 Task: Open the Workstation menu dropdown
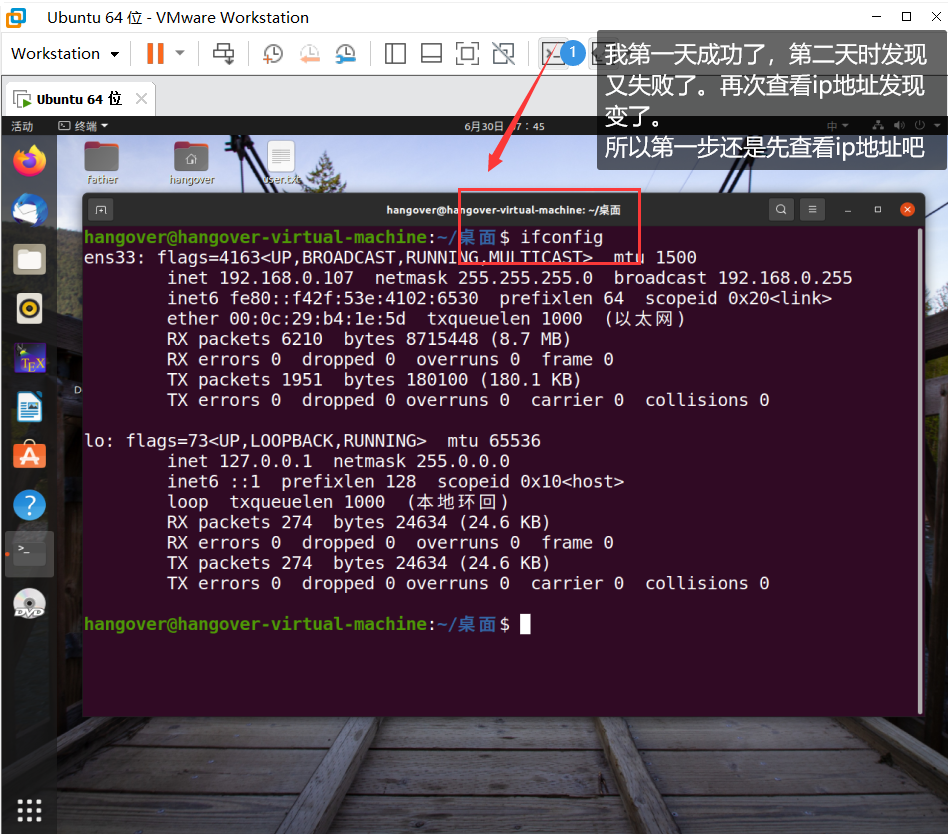click(65, 54)
